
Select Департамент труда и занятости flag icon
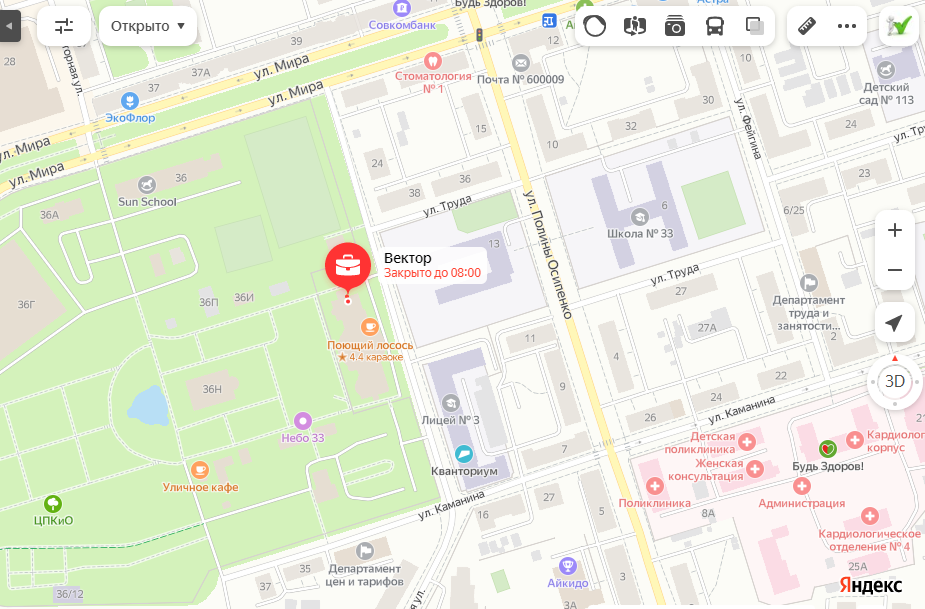tap(809, 283)
